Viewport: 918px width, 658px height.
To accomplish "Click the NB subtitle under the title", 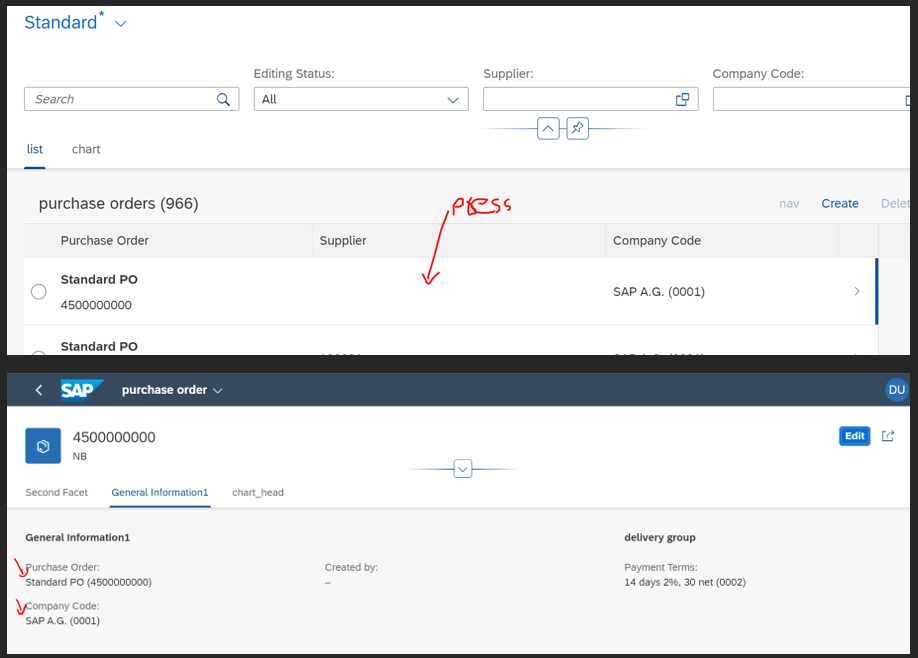I will [80, 457].
